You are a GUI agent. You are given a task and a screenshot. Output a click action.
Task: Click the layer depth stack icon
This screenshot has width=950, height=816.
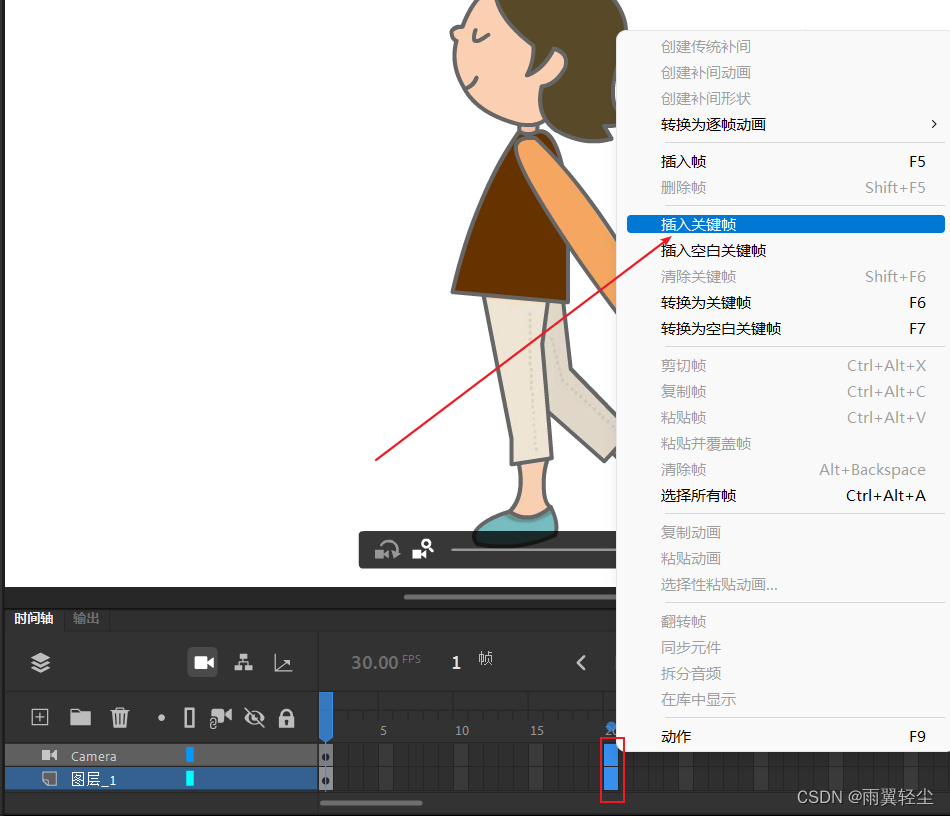(x=40, y=662)
